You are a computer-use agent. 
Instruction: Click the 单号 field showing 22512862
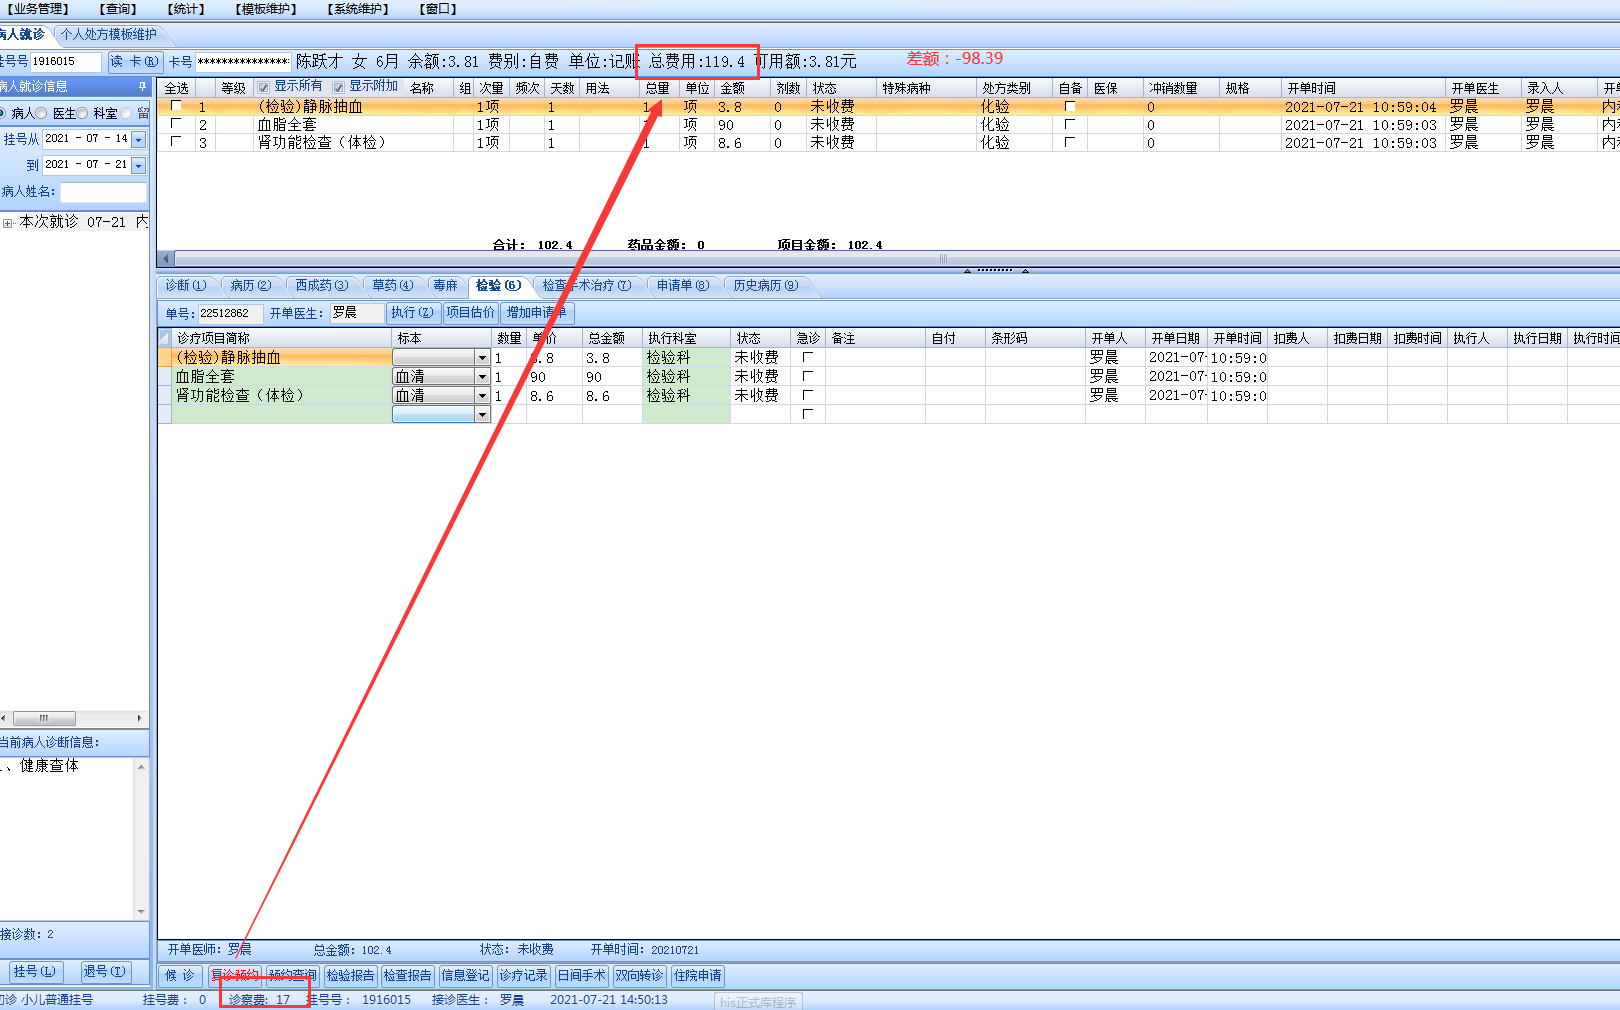(230, 313)
